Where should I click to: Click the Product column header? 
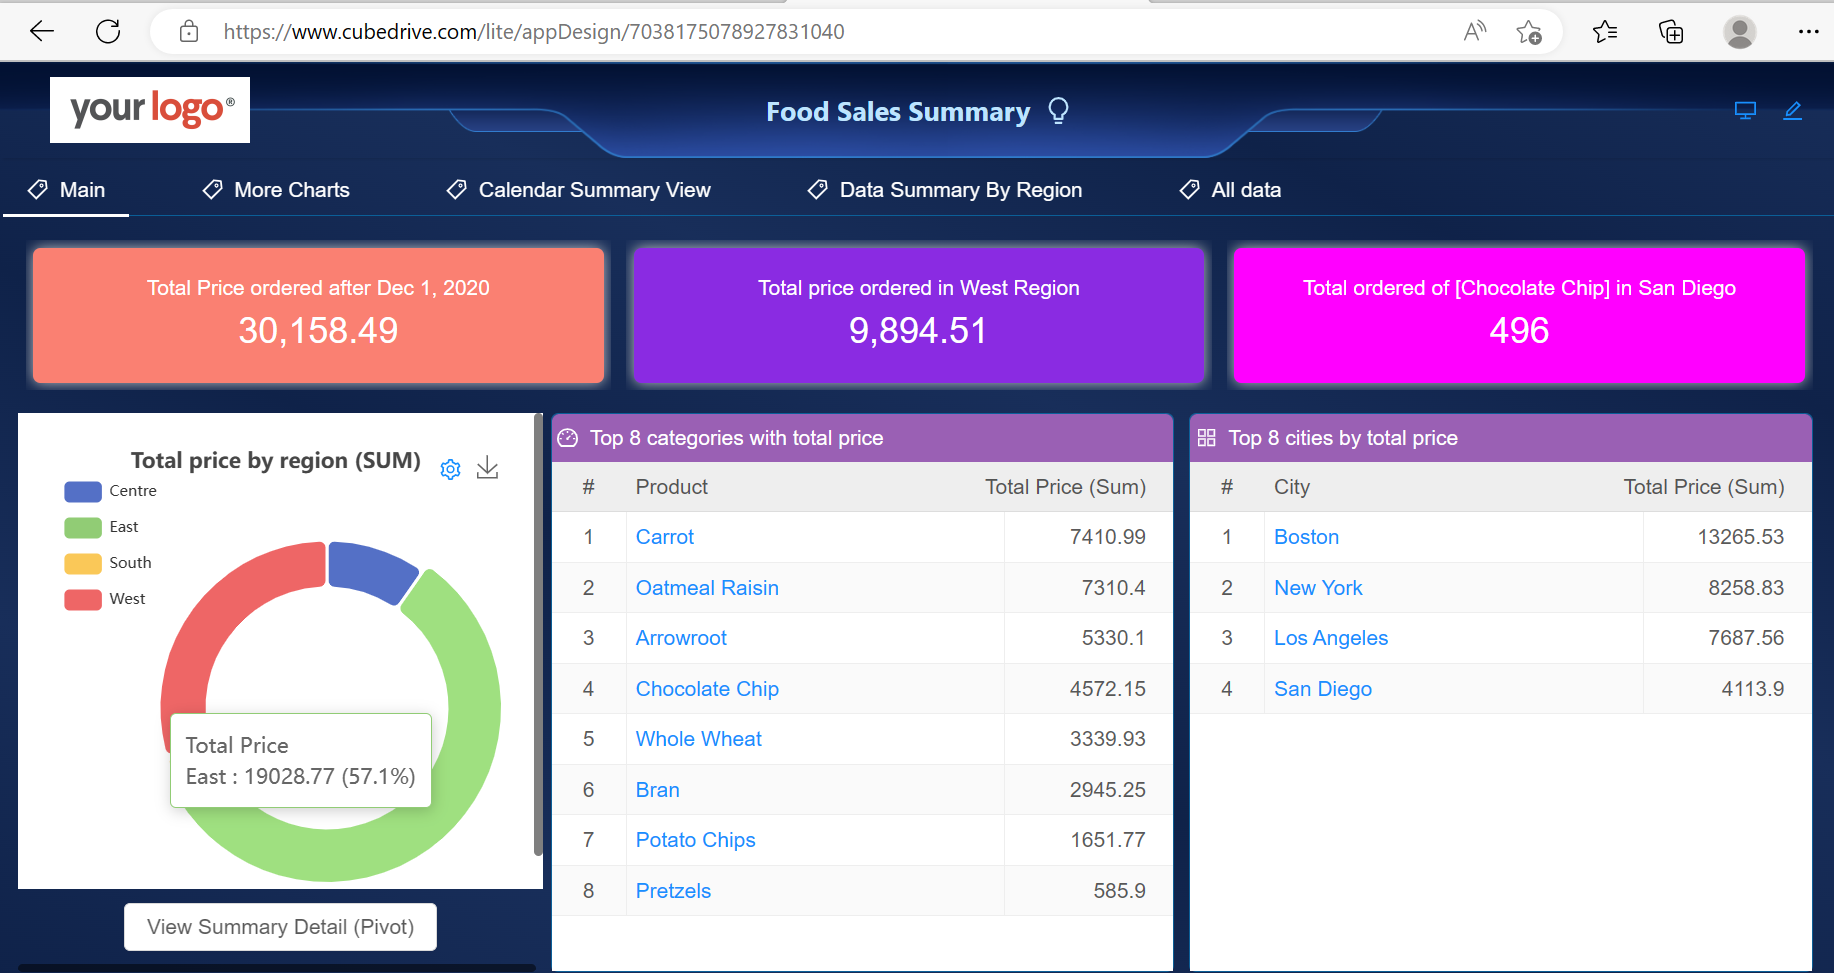pos(672,487)
